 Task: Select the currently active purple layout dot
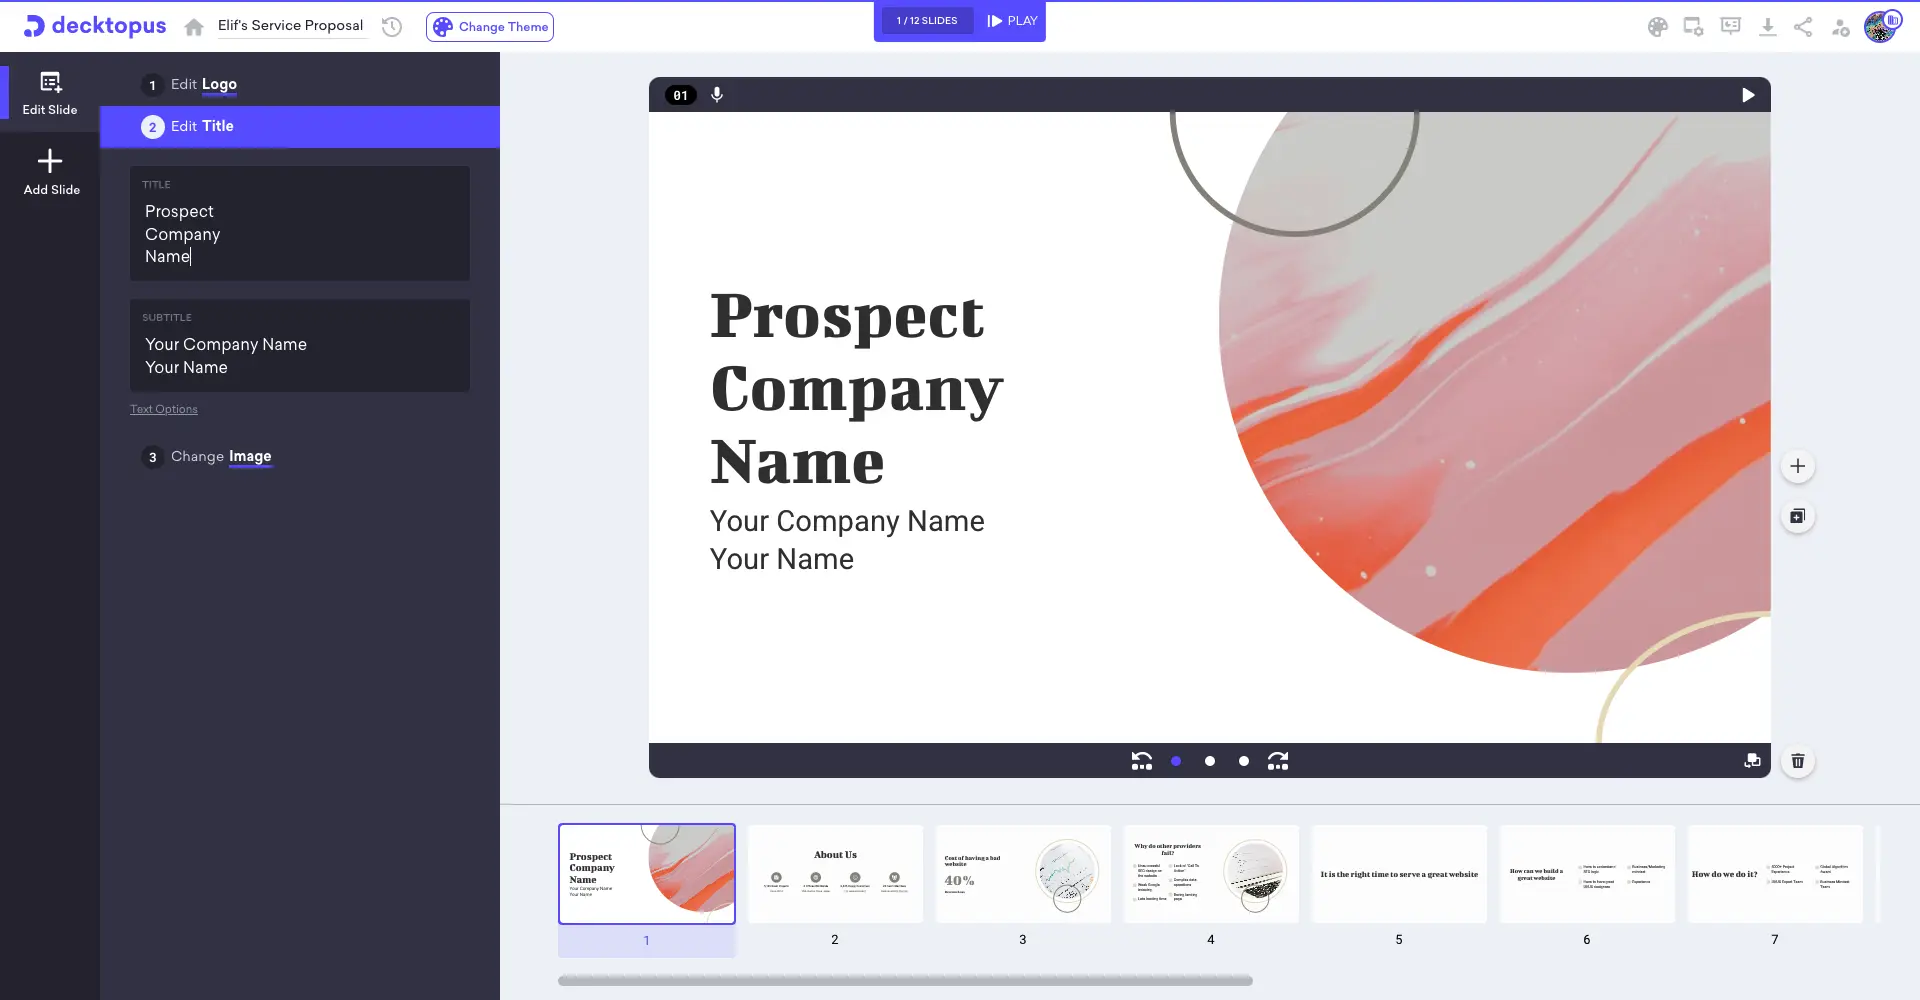(1176, 761)
